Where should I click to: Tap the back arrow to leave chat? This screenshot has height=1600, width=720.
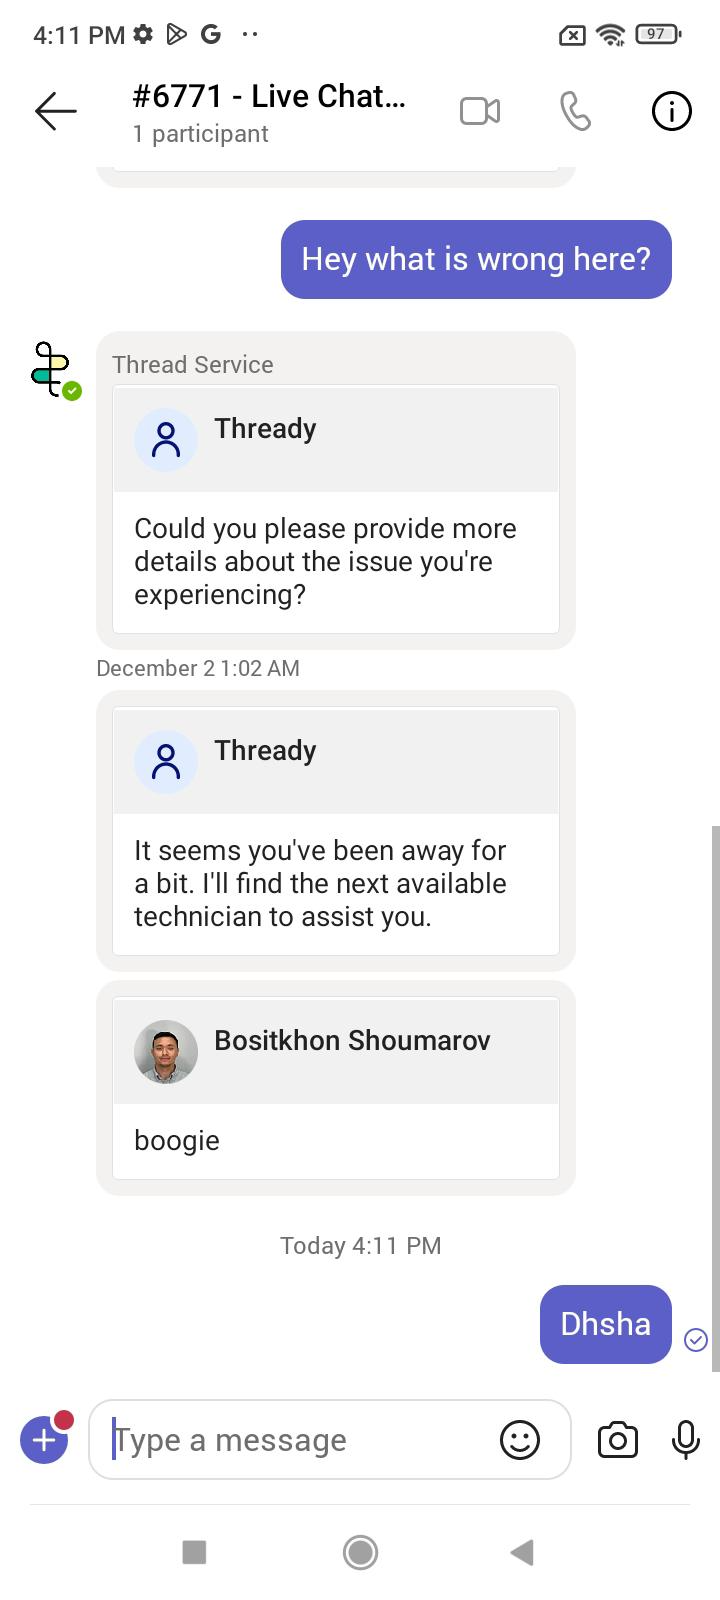(55, 111)
